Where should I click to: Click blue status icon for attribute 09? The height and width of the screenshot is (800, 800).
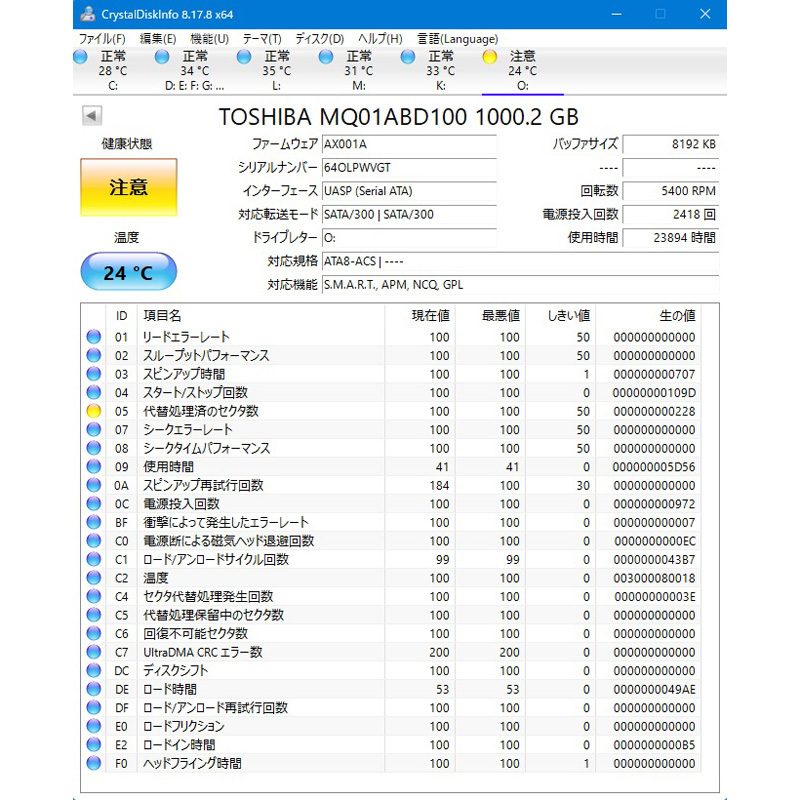[94, 467]
